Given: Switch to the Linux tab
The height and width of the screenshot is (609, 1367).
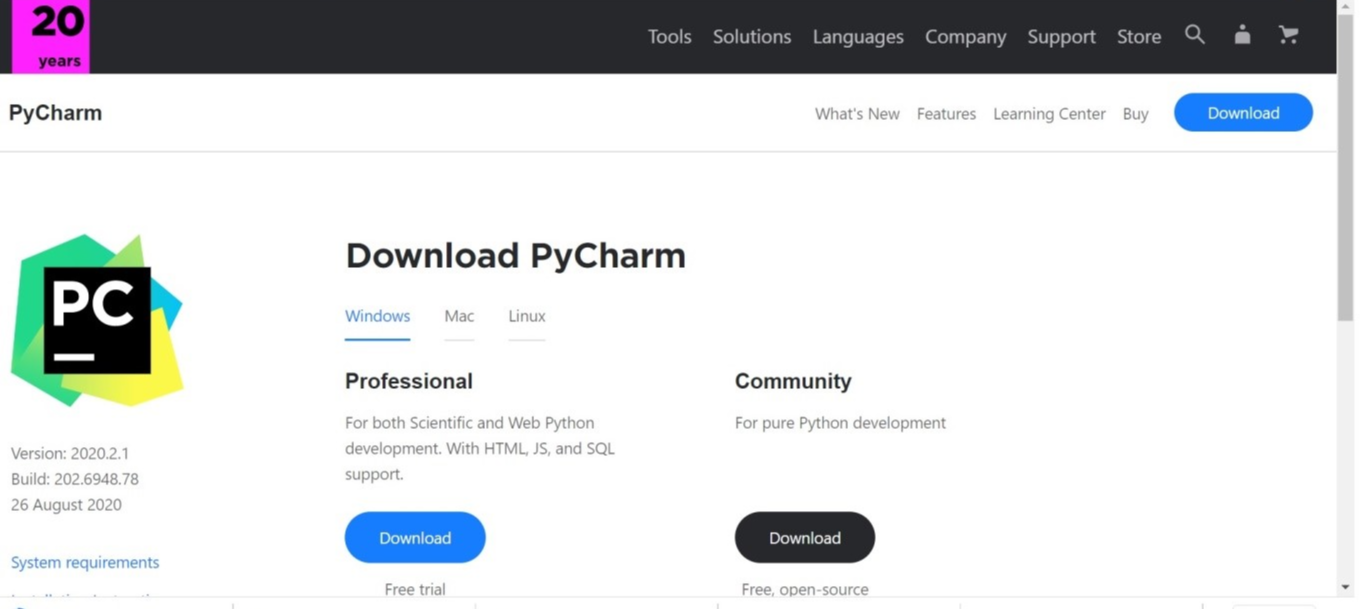Looking at the screenshot, I should (x=526, y=316).
